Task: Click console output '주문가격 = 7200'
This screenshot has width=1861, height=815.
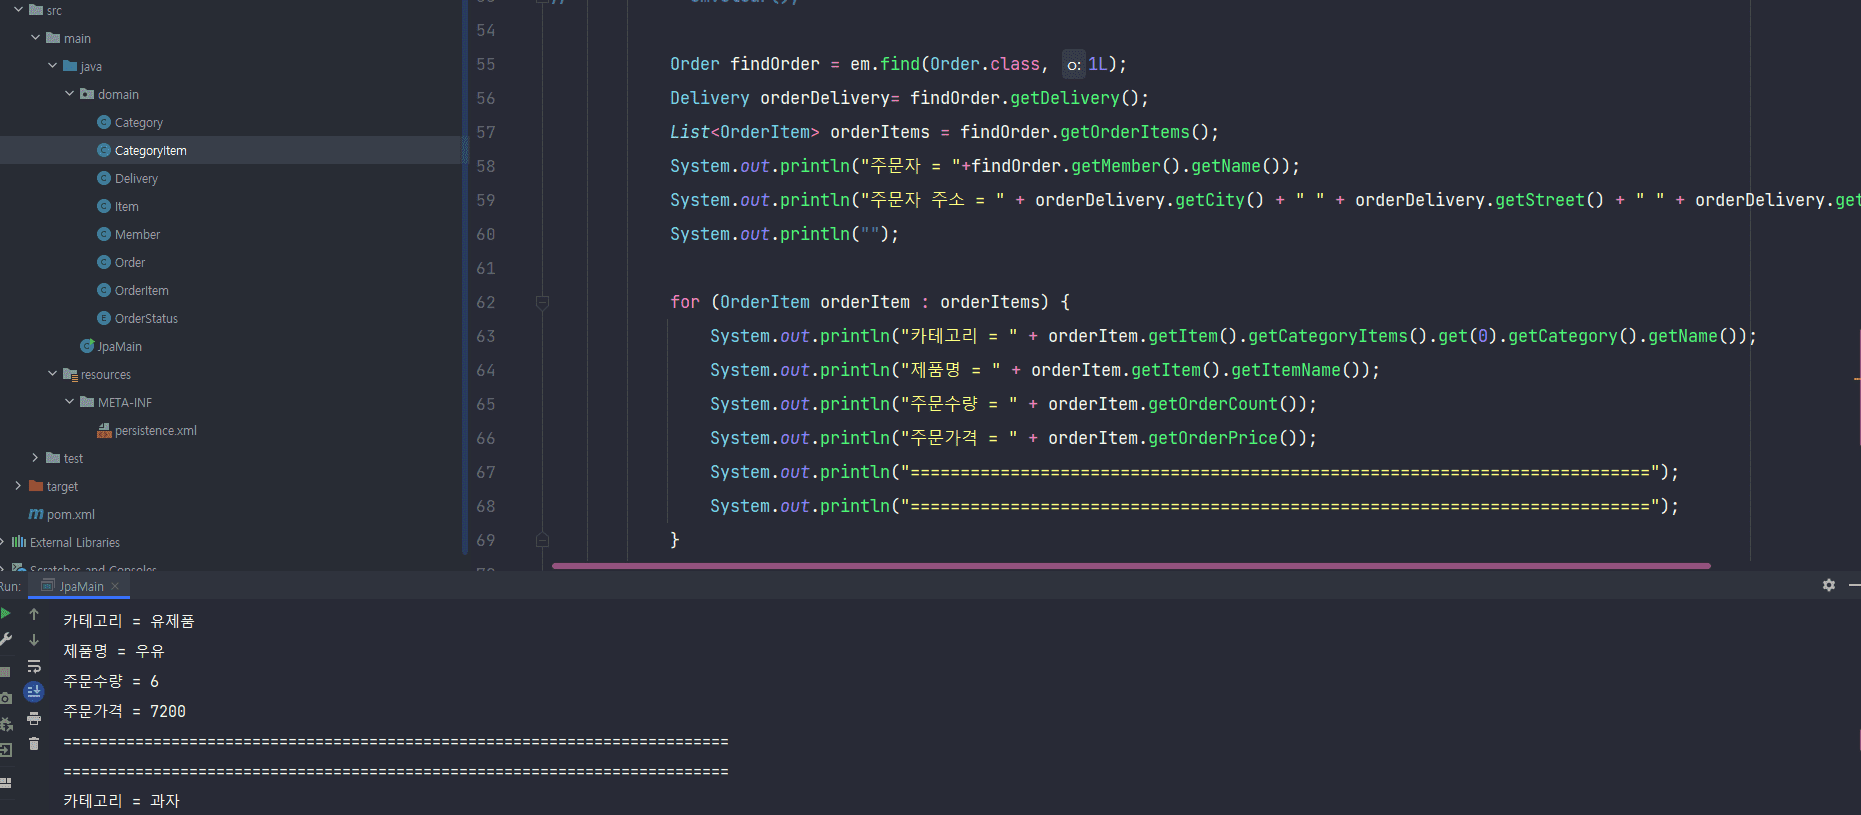Action: tap(125, 711)
